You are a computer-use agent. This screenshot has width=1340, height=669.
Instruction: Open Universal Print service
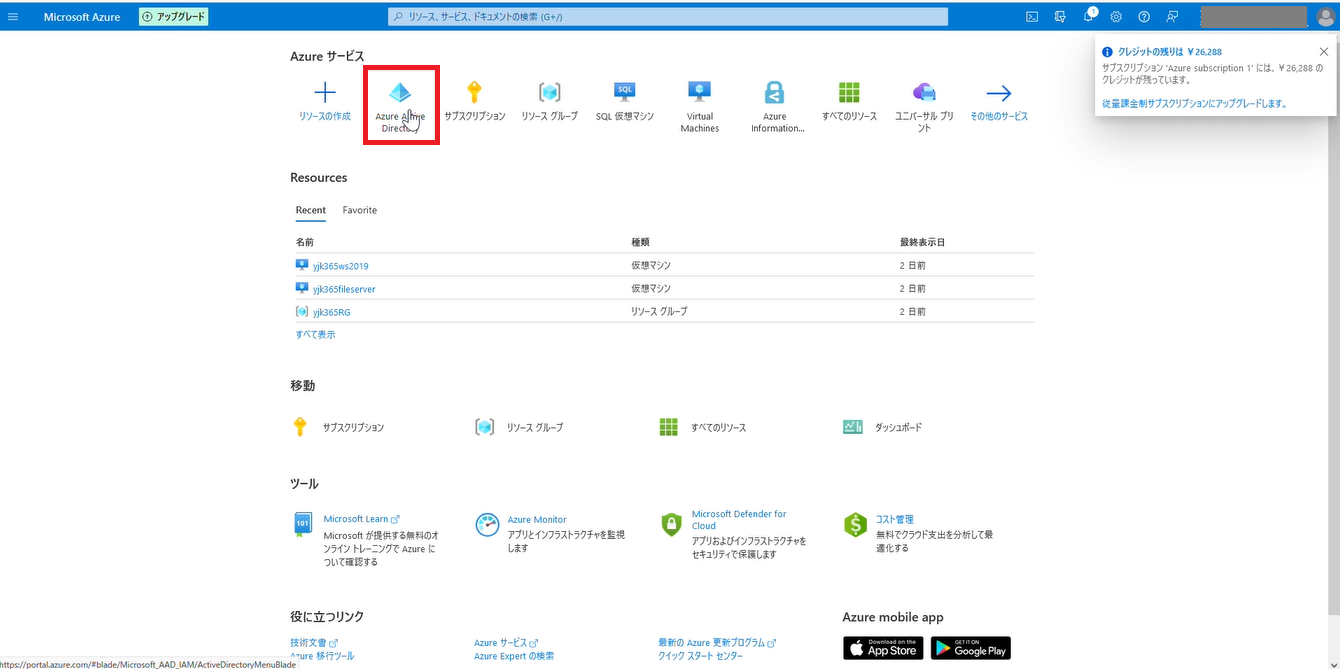coord(924,108)
